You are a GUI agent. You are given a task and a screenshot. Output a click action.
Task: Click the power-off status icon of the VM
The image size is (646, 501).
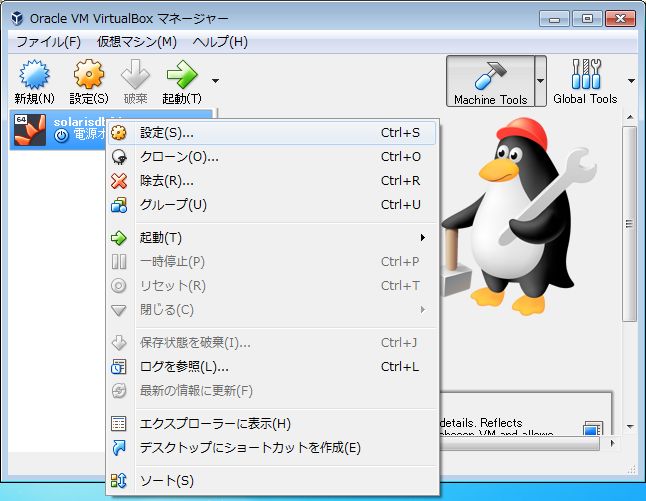pos(61,135)
